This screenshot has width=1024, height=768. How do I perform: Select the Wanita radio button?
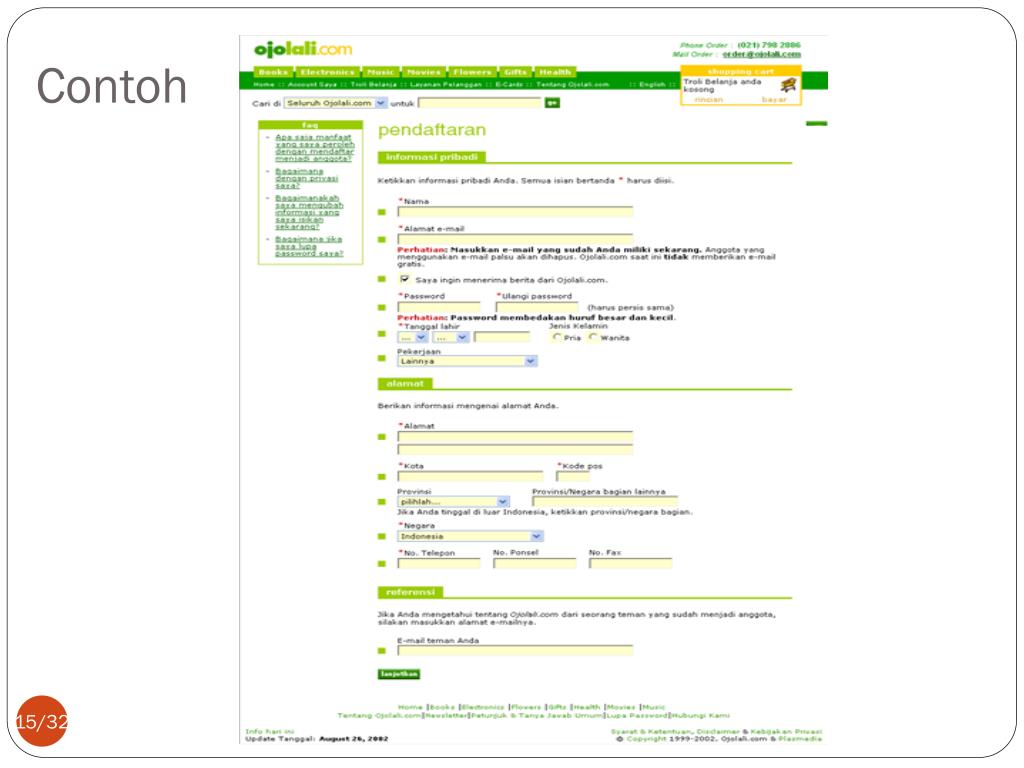pyautogui.click(x=593, y=337)
